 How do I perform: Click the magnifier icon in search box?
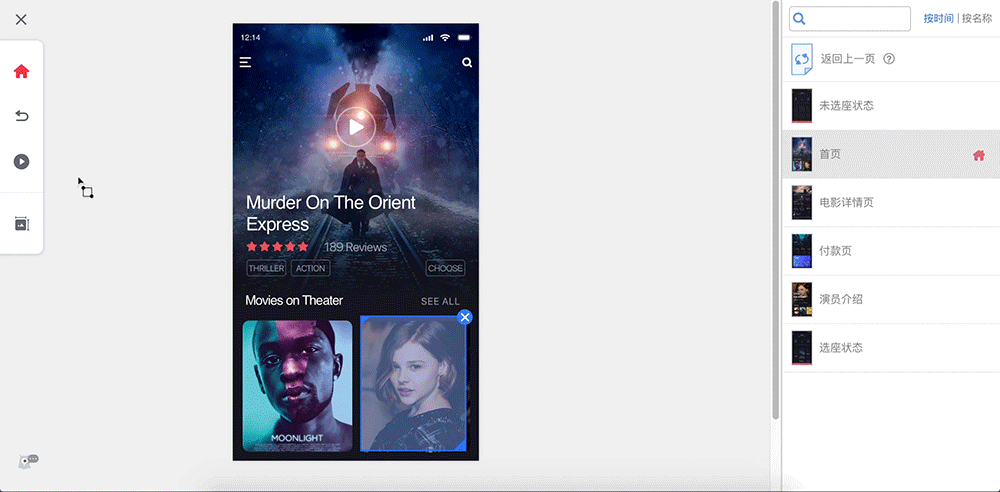(x=799, y=19)
